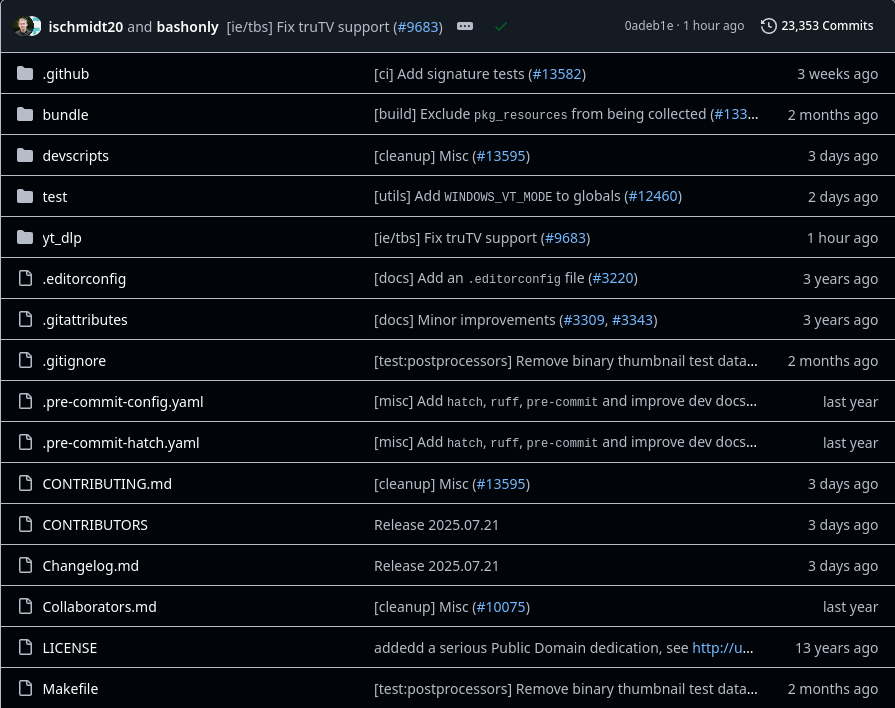Open the .pre-commit-config.yaml file
This screenshot has height=708, width=895.
pos(123,402)
